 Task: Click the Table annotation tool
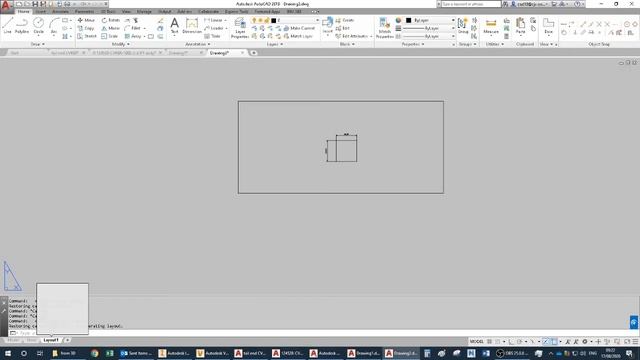212,36
